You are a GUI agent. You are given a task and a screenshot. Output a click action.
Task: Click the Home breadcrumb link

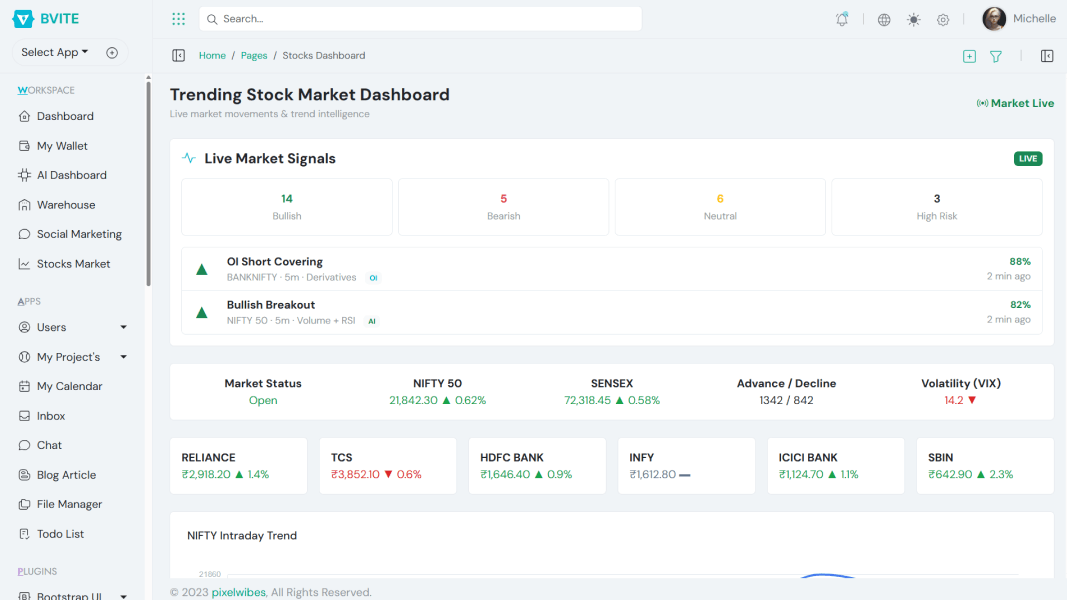pos(212,55)
